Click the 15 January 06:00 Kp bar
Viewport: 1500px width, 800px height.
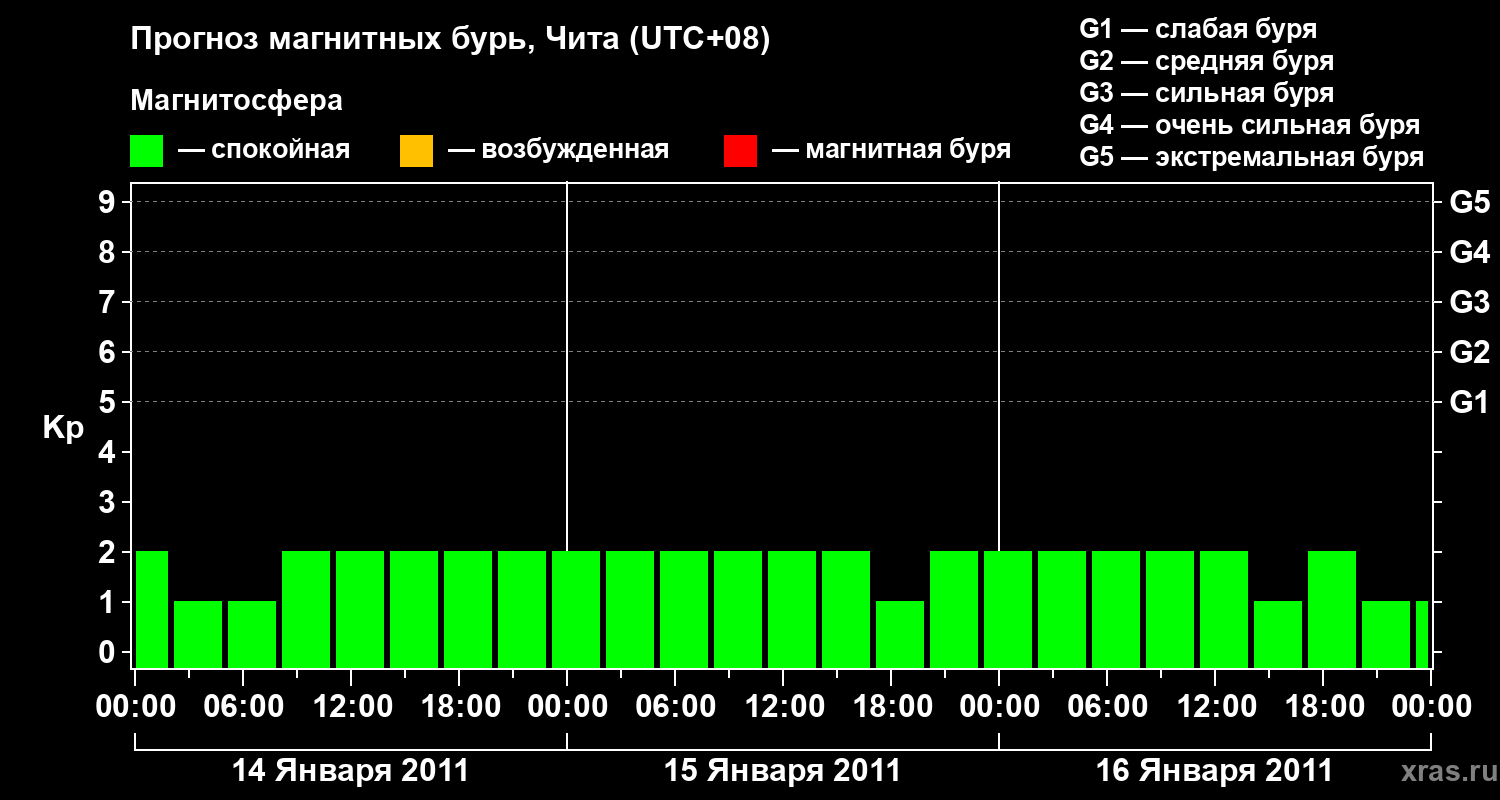684,609
